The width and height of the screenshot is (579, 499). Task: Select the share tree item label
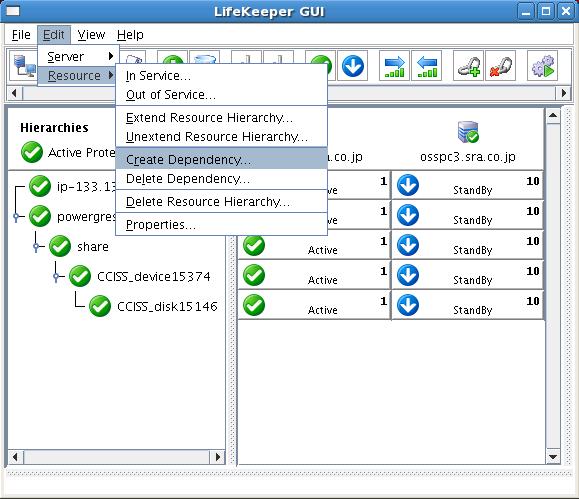click(93, 246)
